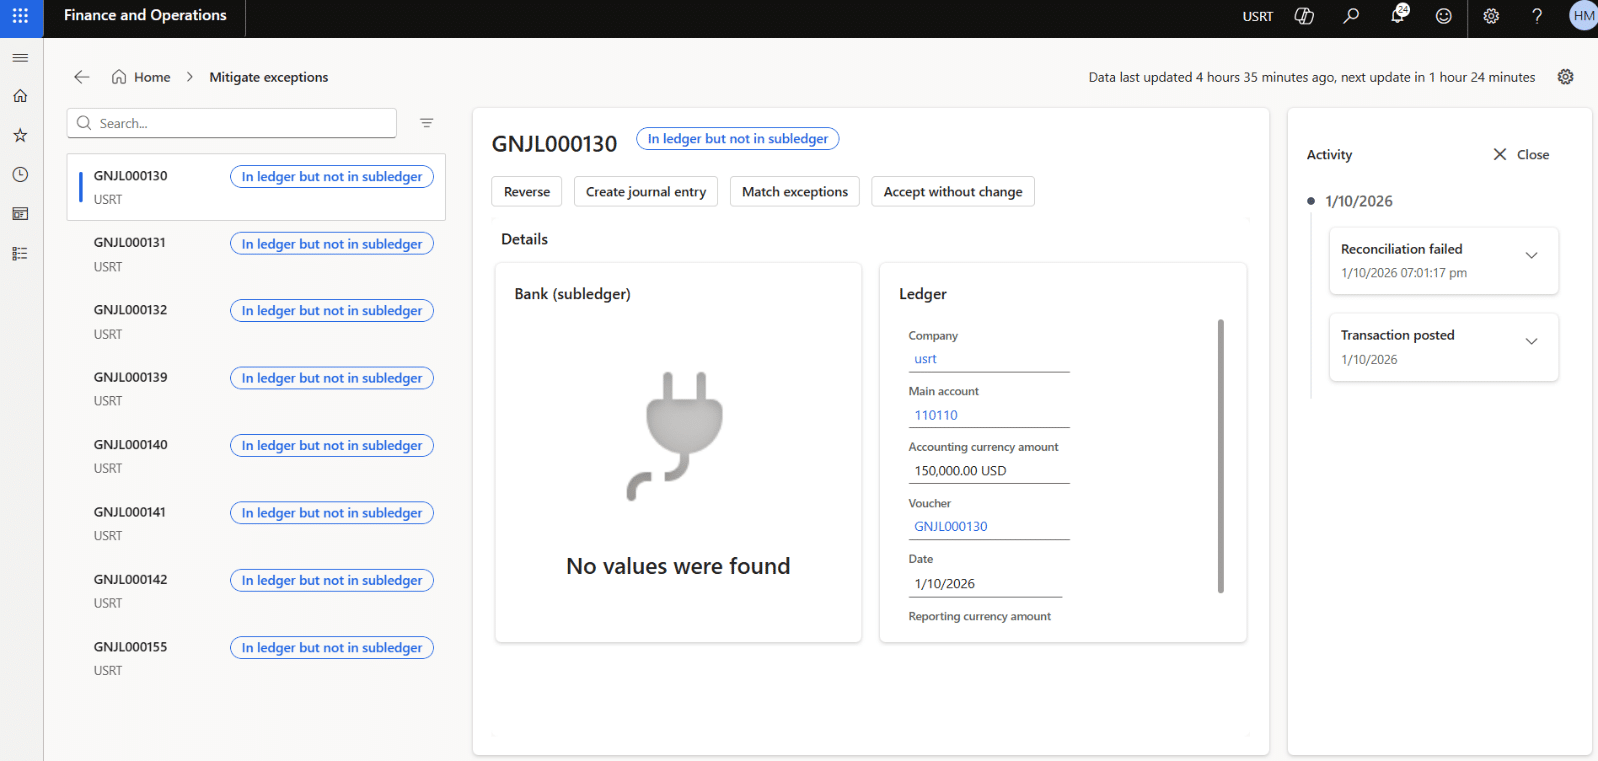The image size is (1598, 761).
Task: Open main account 110110 link
Action: coord(936,415)
